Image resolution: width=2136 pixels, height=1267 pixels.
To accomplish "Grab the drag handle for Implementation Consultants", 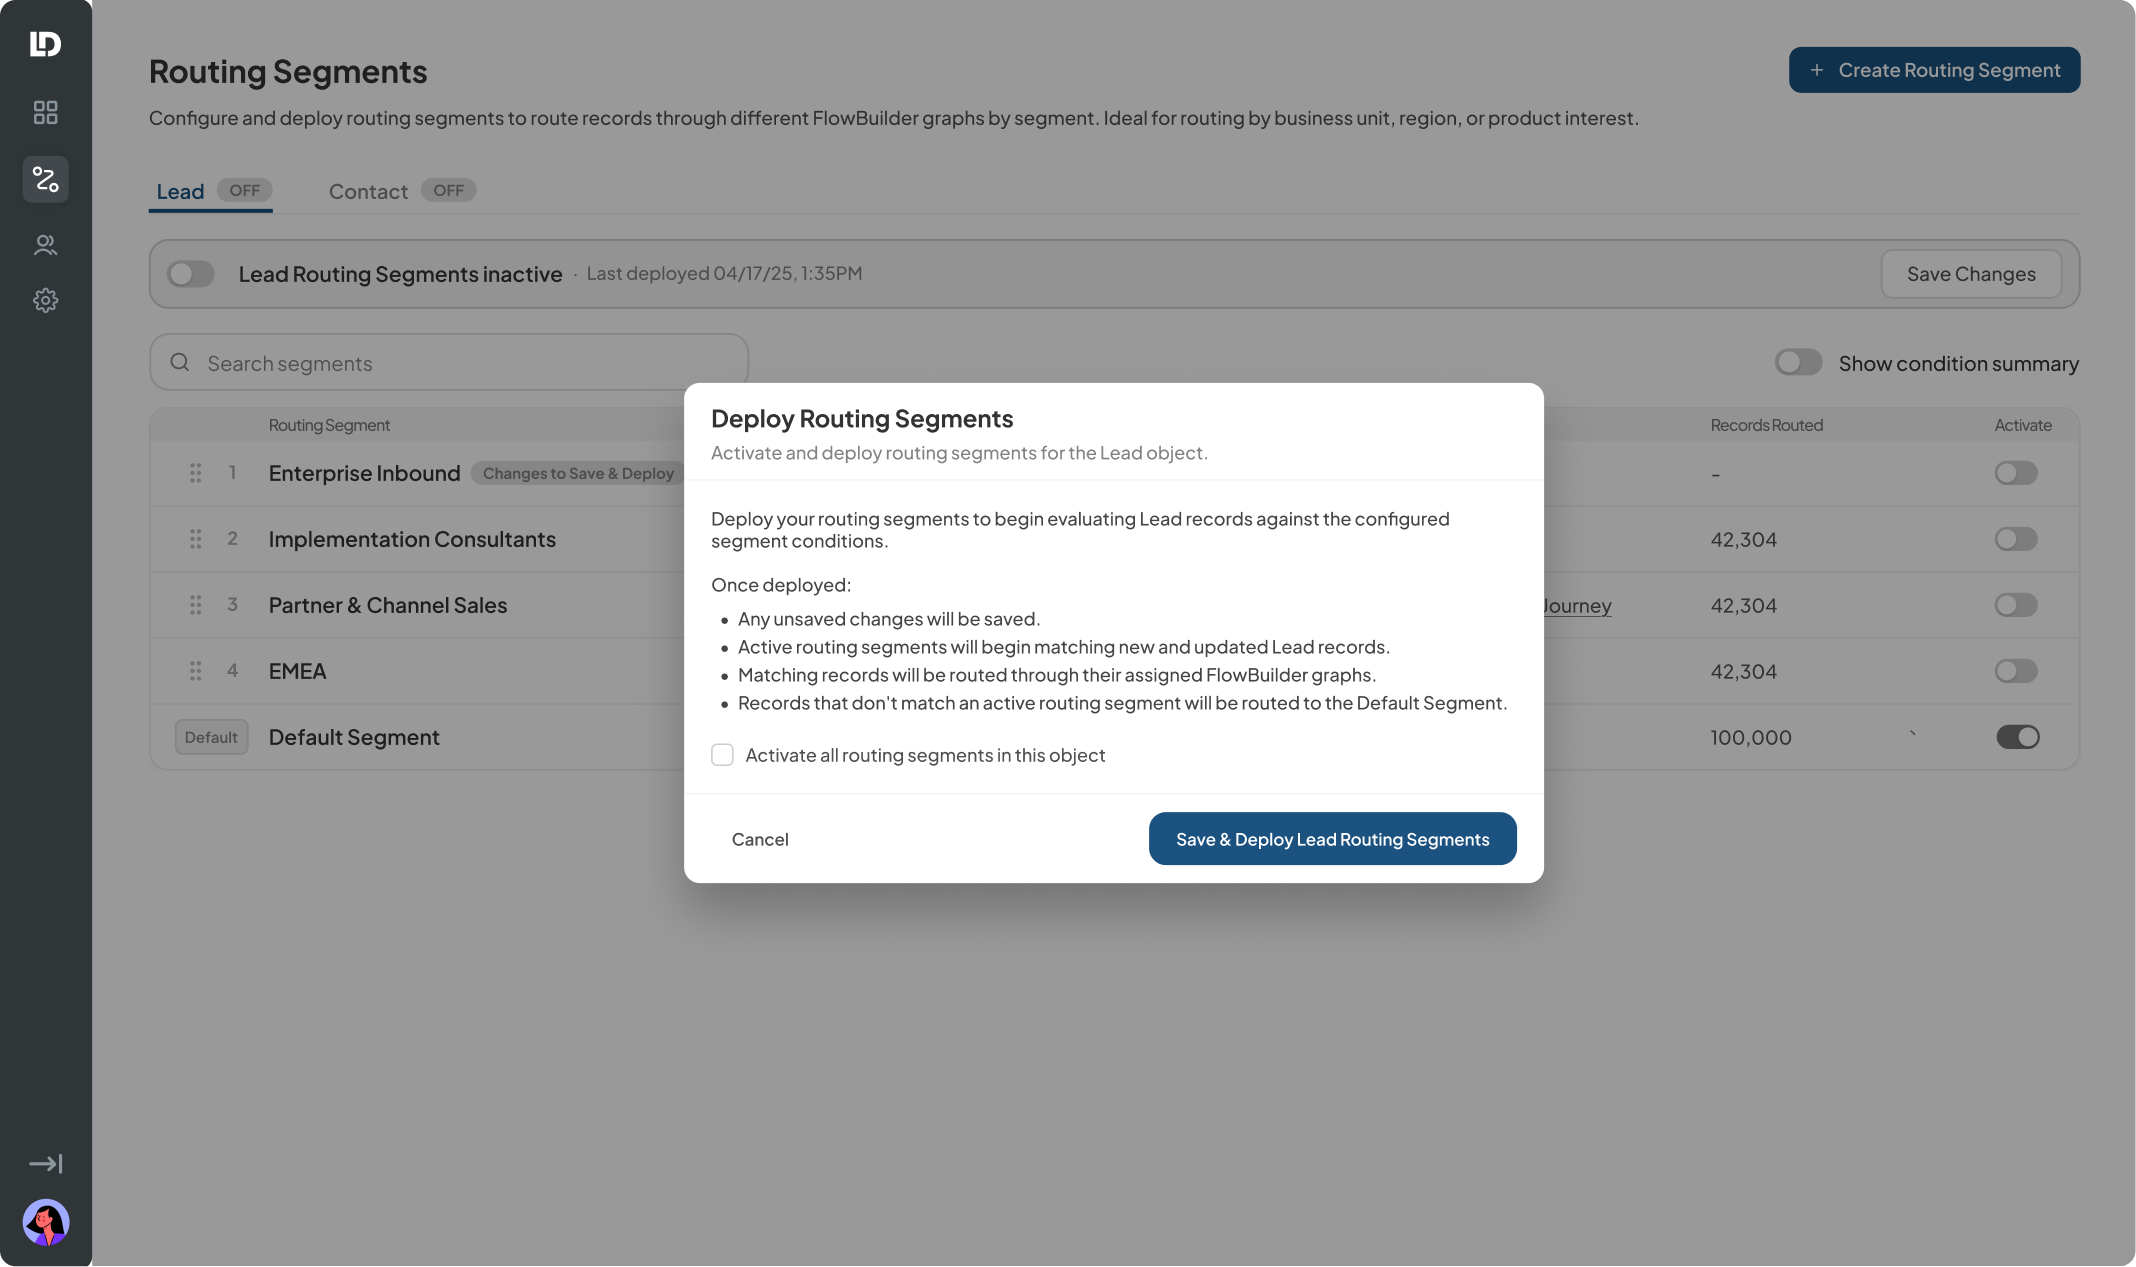I will click(196, 539).
